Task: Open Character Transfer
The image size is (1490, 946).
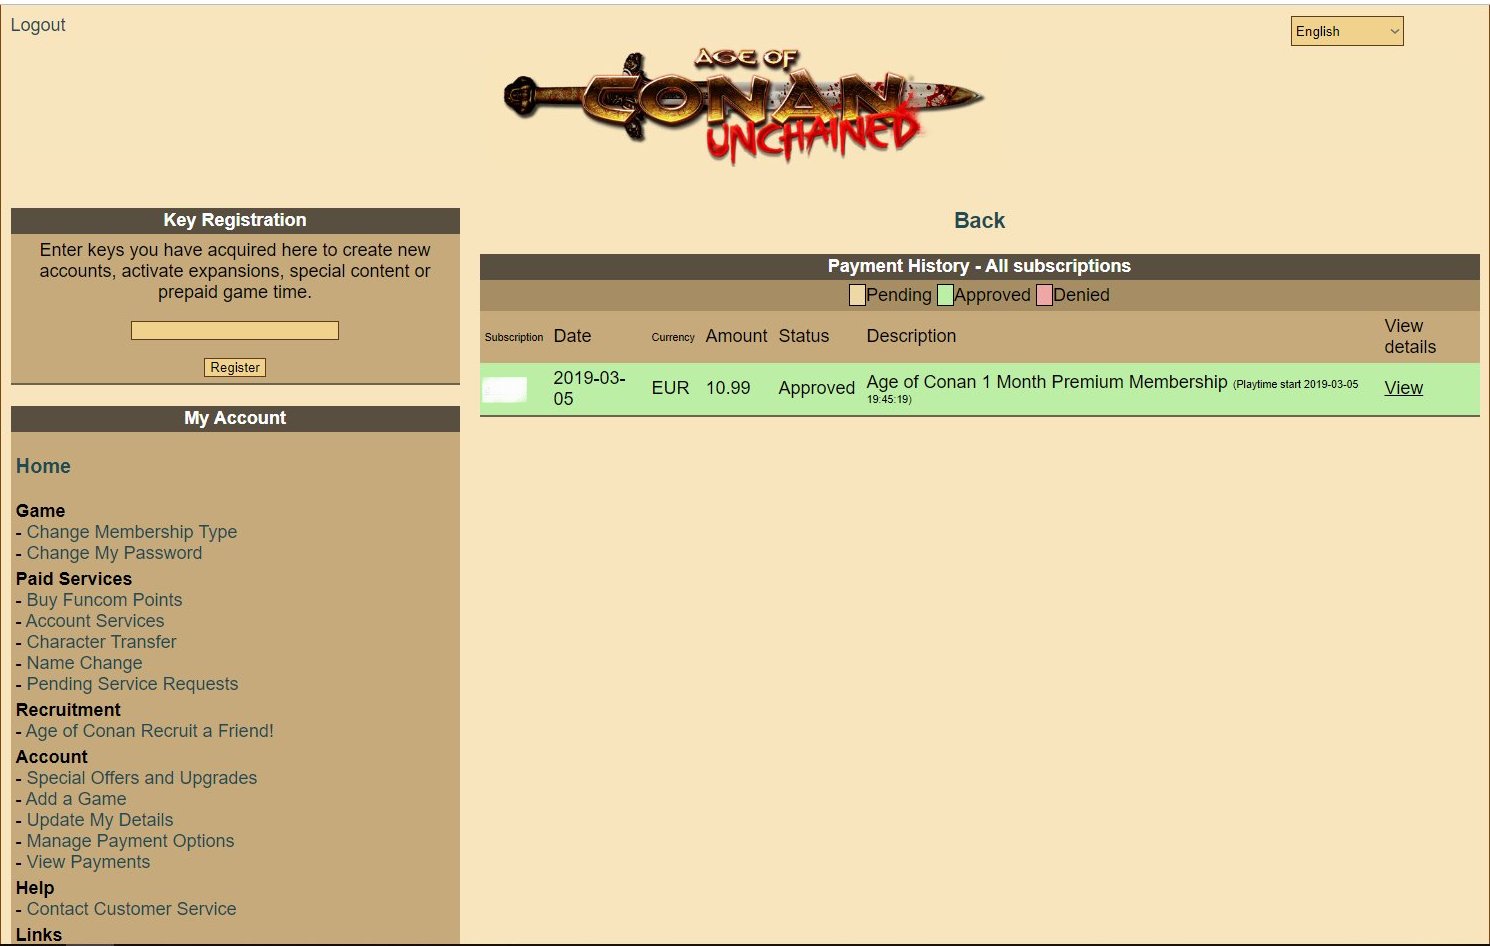Action: [101, 642]
